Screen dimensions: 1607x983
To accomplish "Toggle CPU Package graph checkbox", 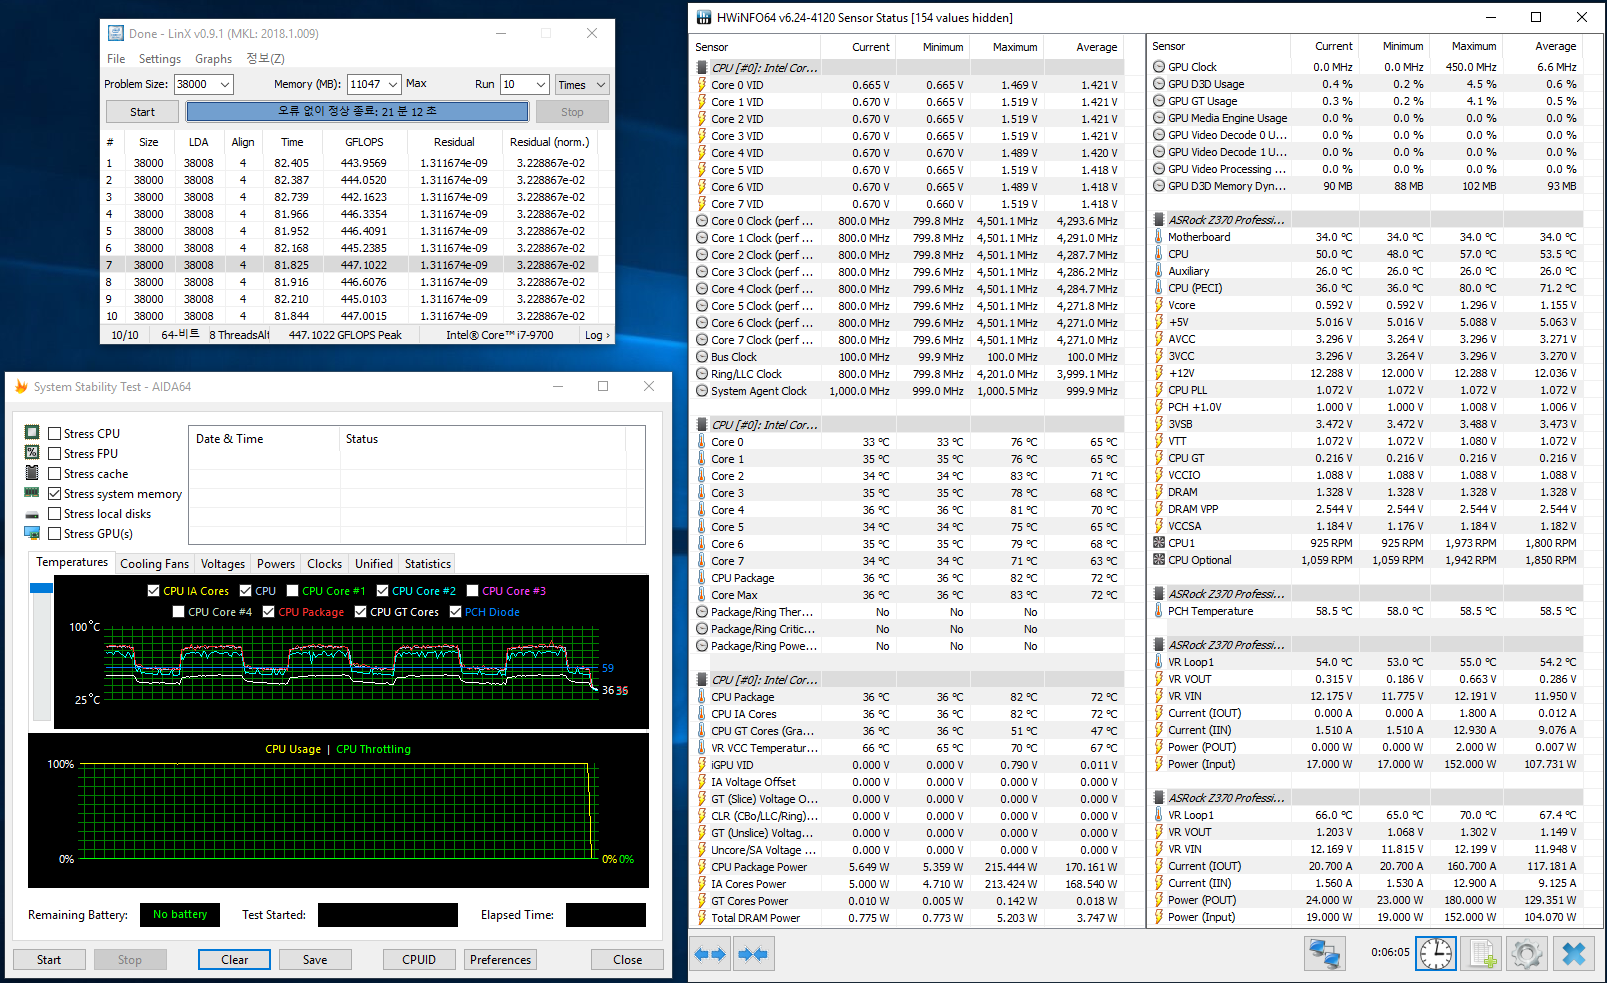I will pyautogui.click(x=269, y=612).
